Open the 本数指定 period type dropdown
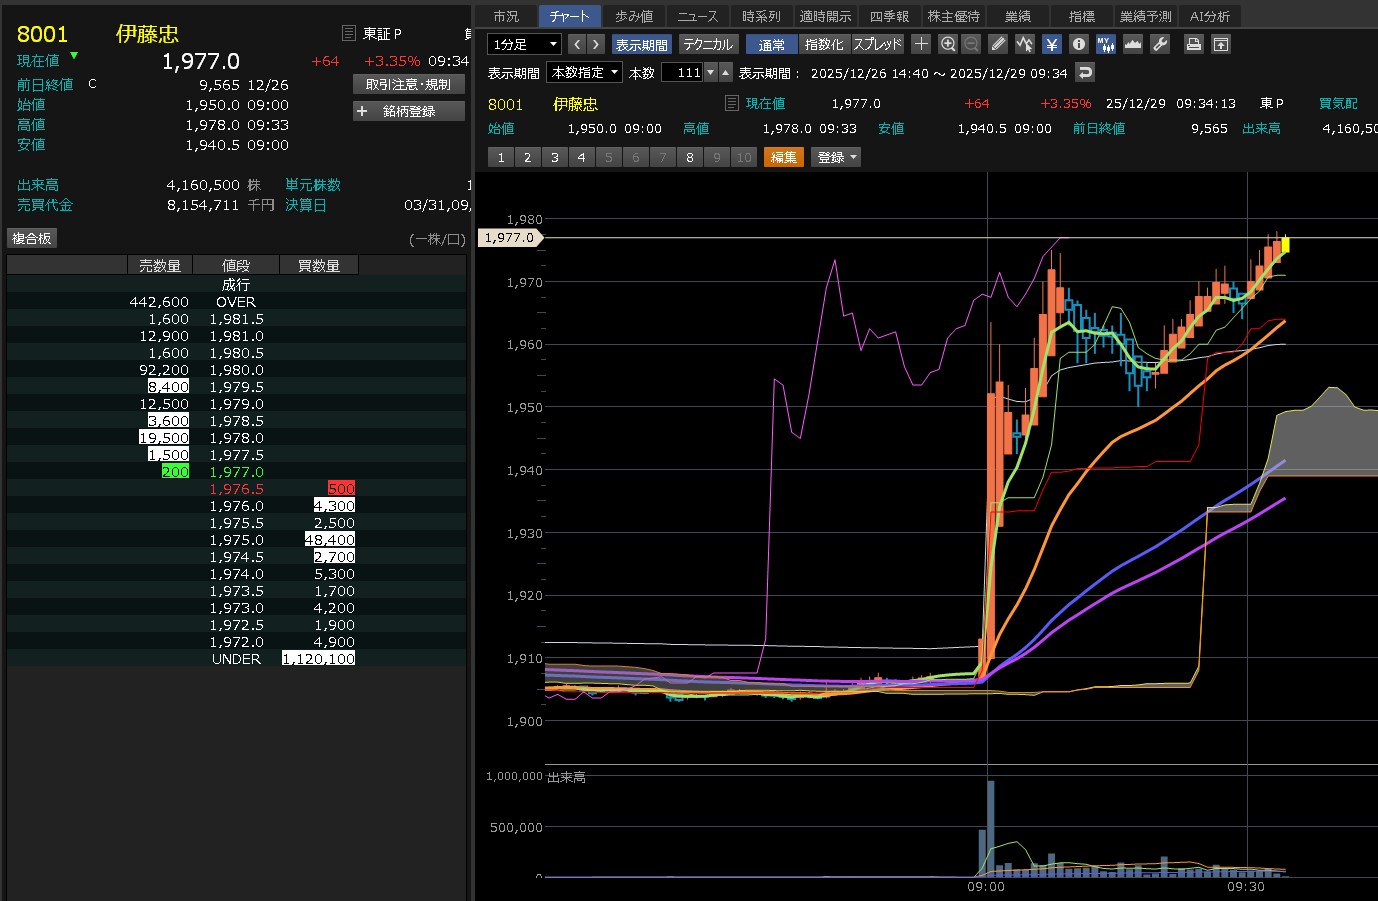Viewport: 1378px width, 901px height. 585,72
